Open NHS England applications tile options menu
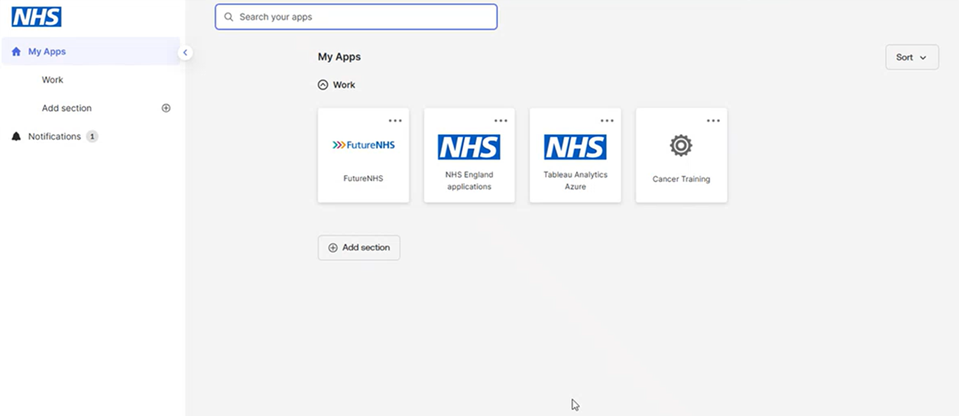Viewport: 959px width, 416px height. (501, 121)
